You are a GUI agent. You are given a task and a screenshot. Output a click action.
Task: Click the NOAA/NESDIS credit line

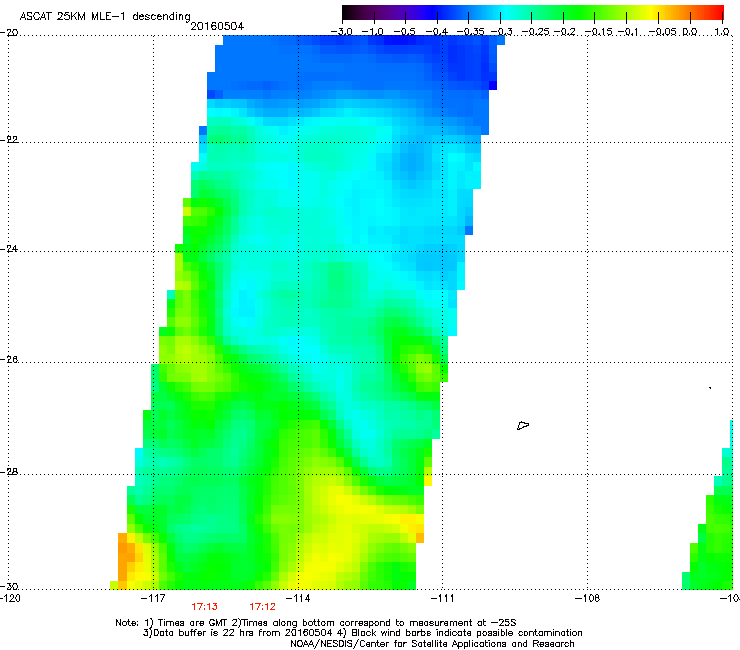(x=432, y=644)
